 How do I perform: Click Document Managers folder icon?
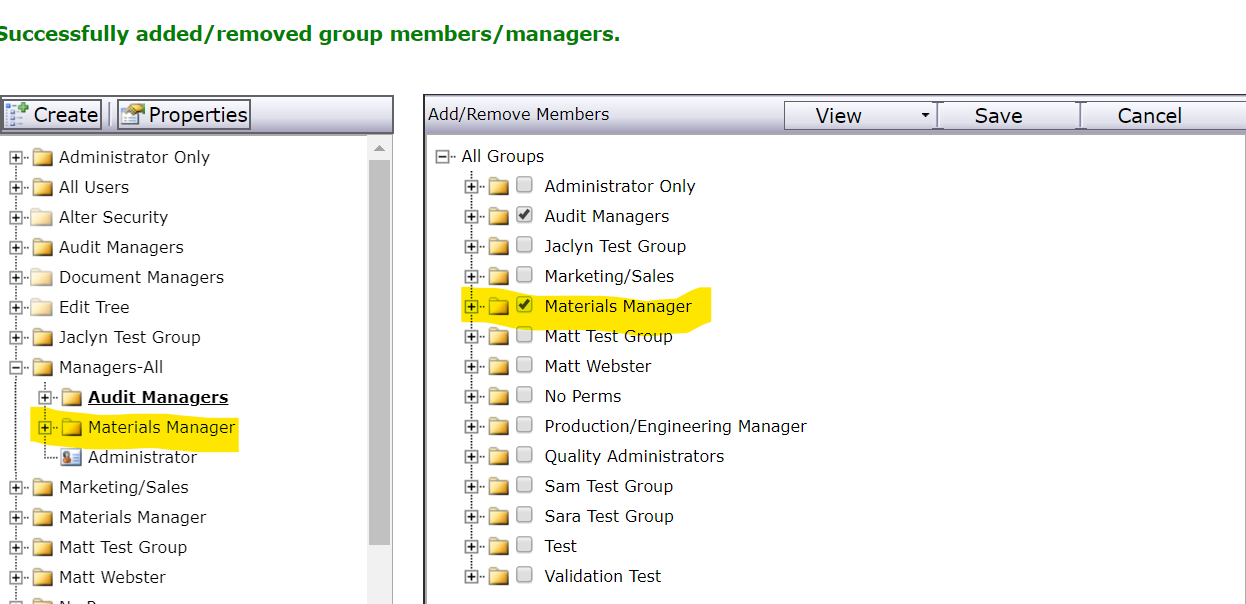42,277
